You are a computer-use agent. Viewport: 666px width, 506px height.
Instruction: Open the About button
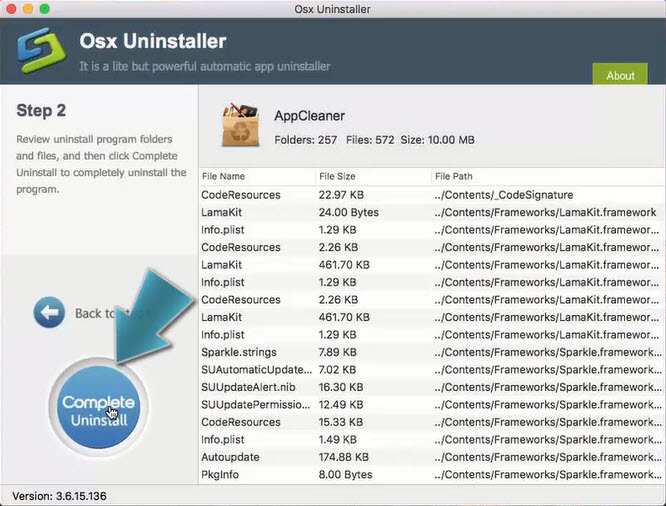coord(620,75)
